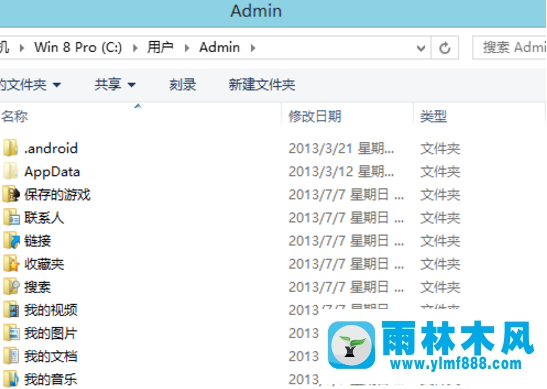
Task: Click the 联系人 contacts folder icon
Action: 11,217
